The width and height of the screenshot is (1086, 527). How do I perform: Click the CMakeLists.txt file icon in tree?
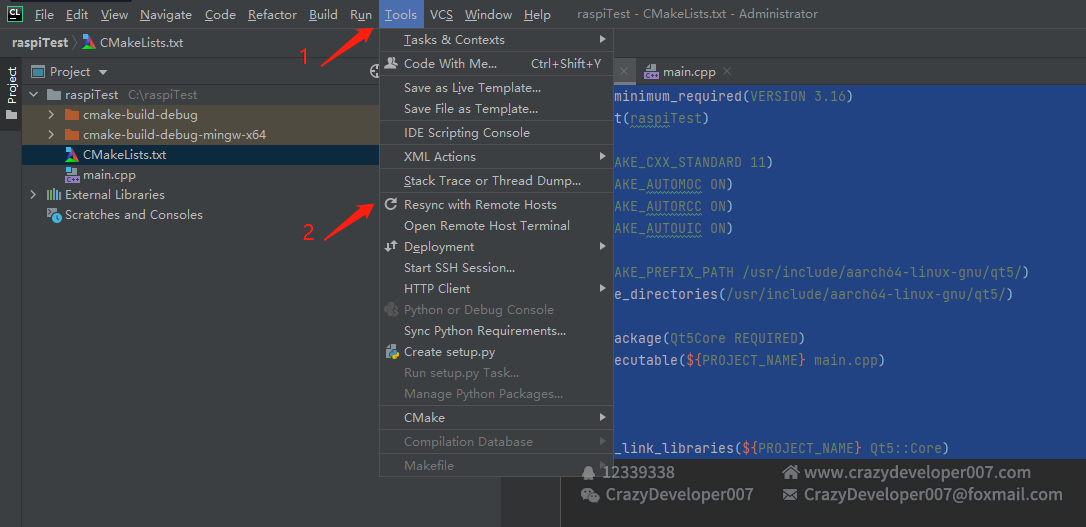[72, 154]
